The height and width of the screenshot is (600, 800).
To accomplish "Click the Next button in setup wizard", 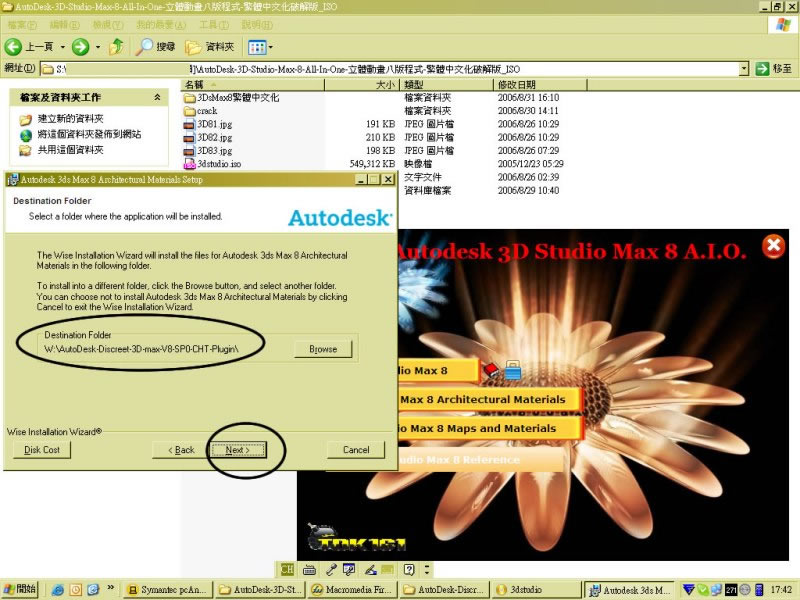I will click(x=238, y=450).
